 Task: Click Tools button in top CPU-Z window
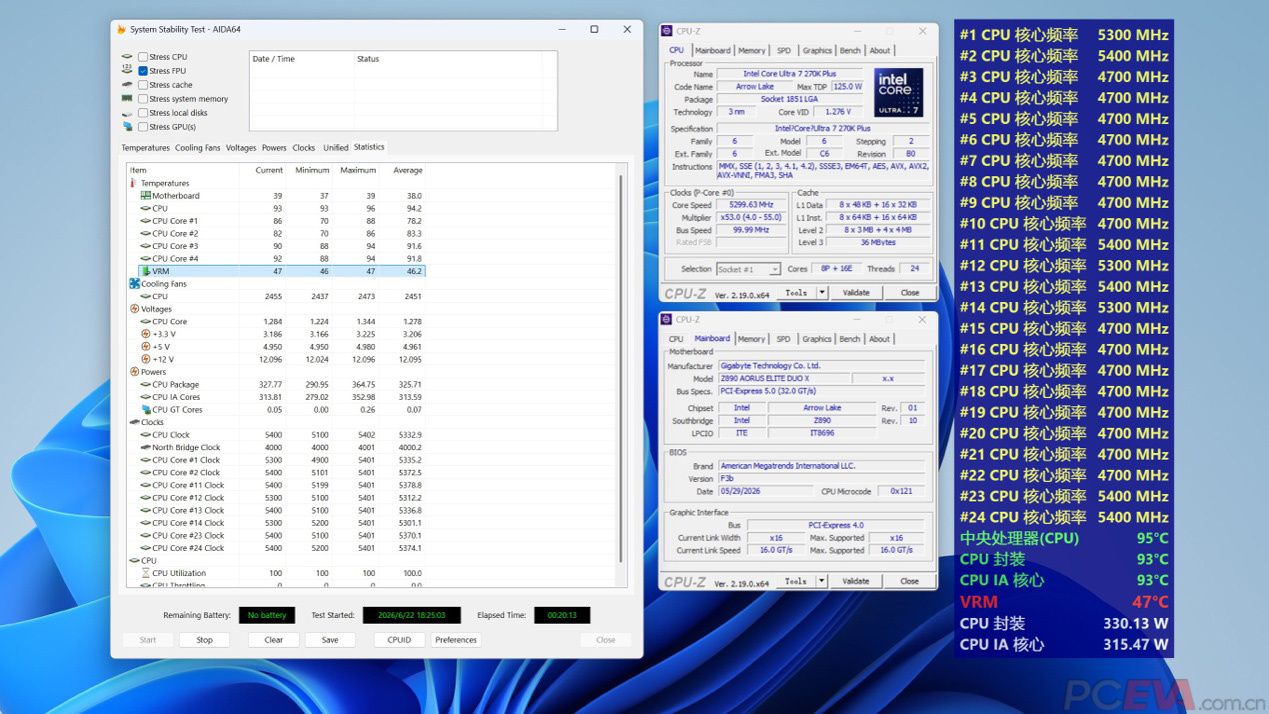[796, 293]
